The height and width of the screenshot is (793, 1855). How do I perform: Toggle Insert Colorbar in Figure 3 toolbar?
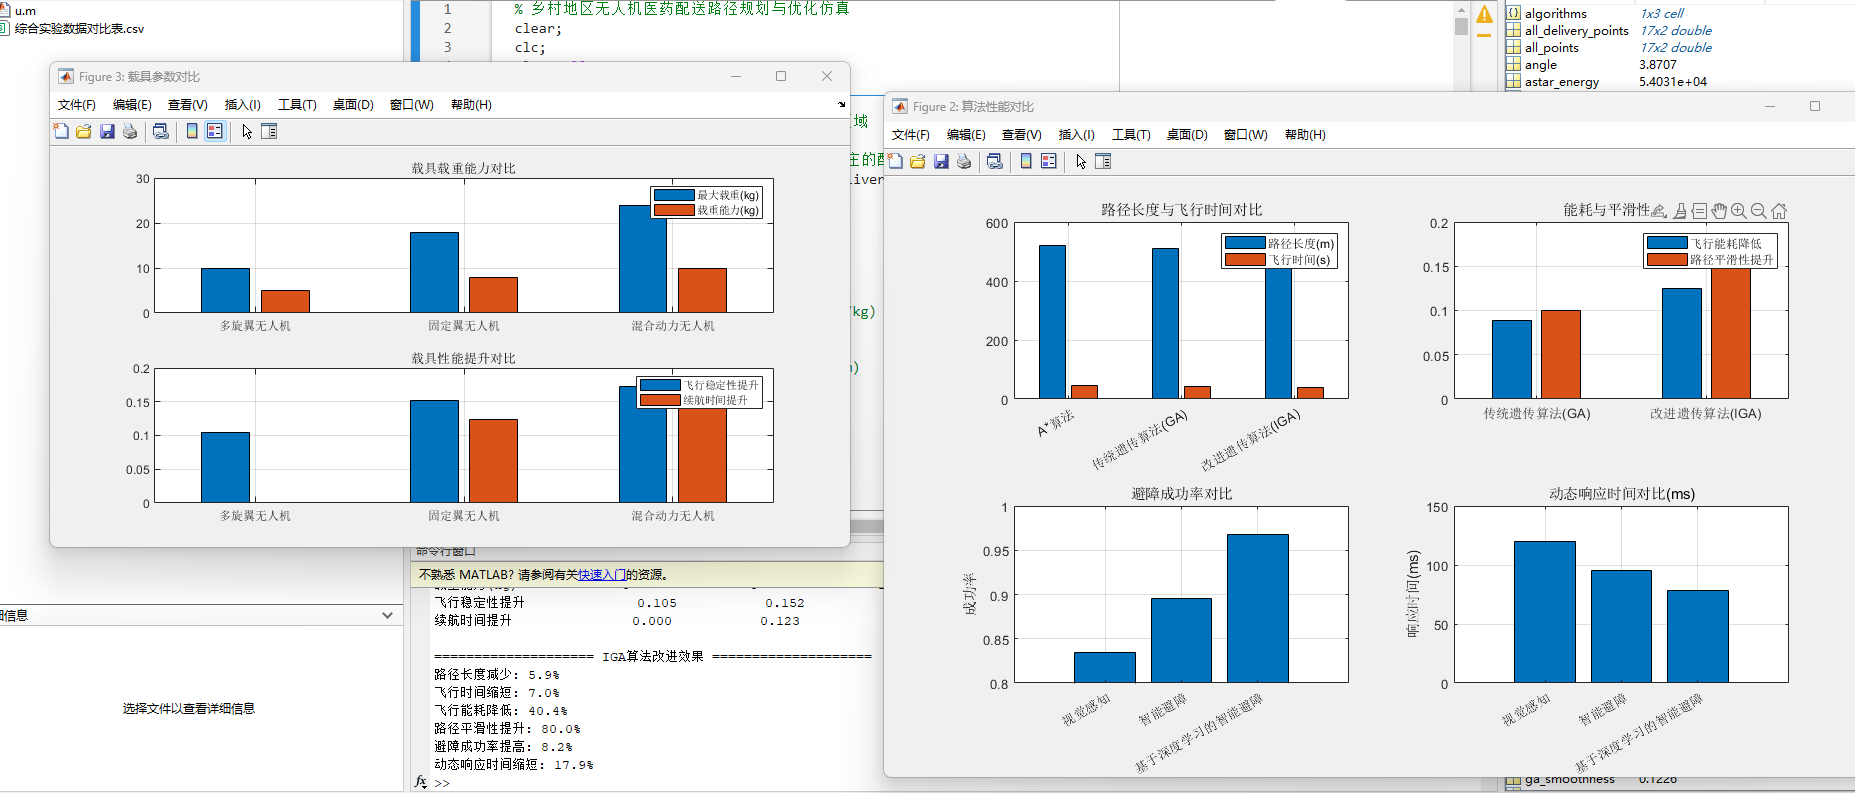192,131
